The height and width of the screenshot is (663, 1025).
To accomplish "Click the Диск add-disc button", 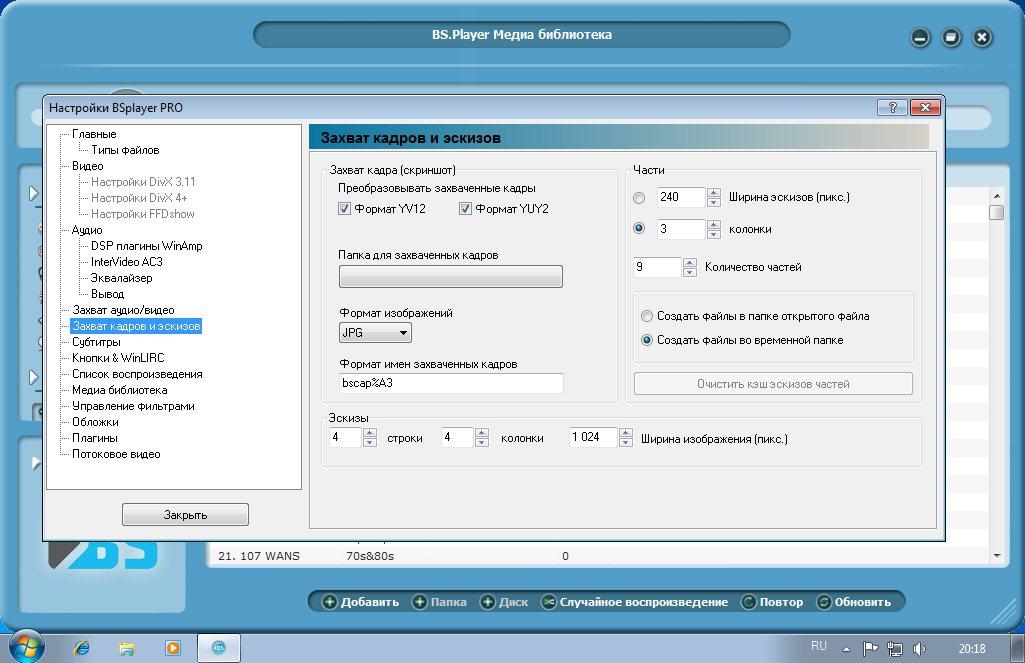I will tap(504, 602).
